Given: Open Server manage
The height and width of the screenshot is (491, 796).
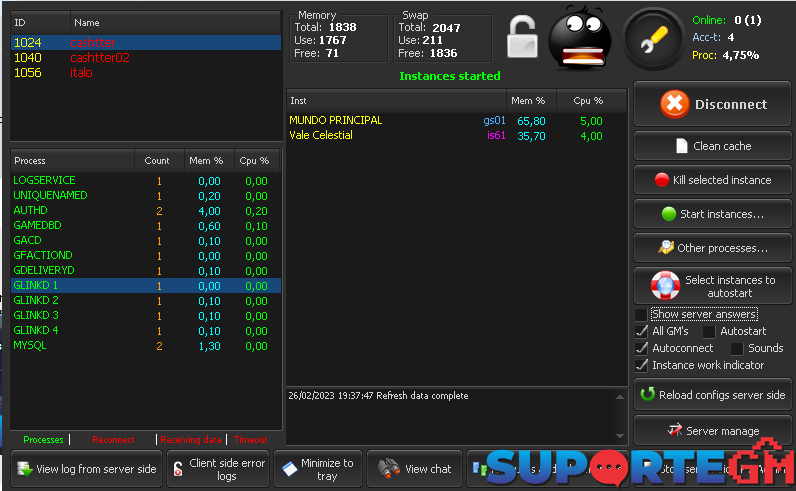Looking at the screenshot, I should coord(712,431).
